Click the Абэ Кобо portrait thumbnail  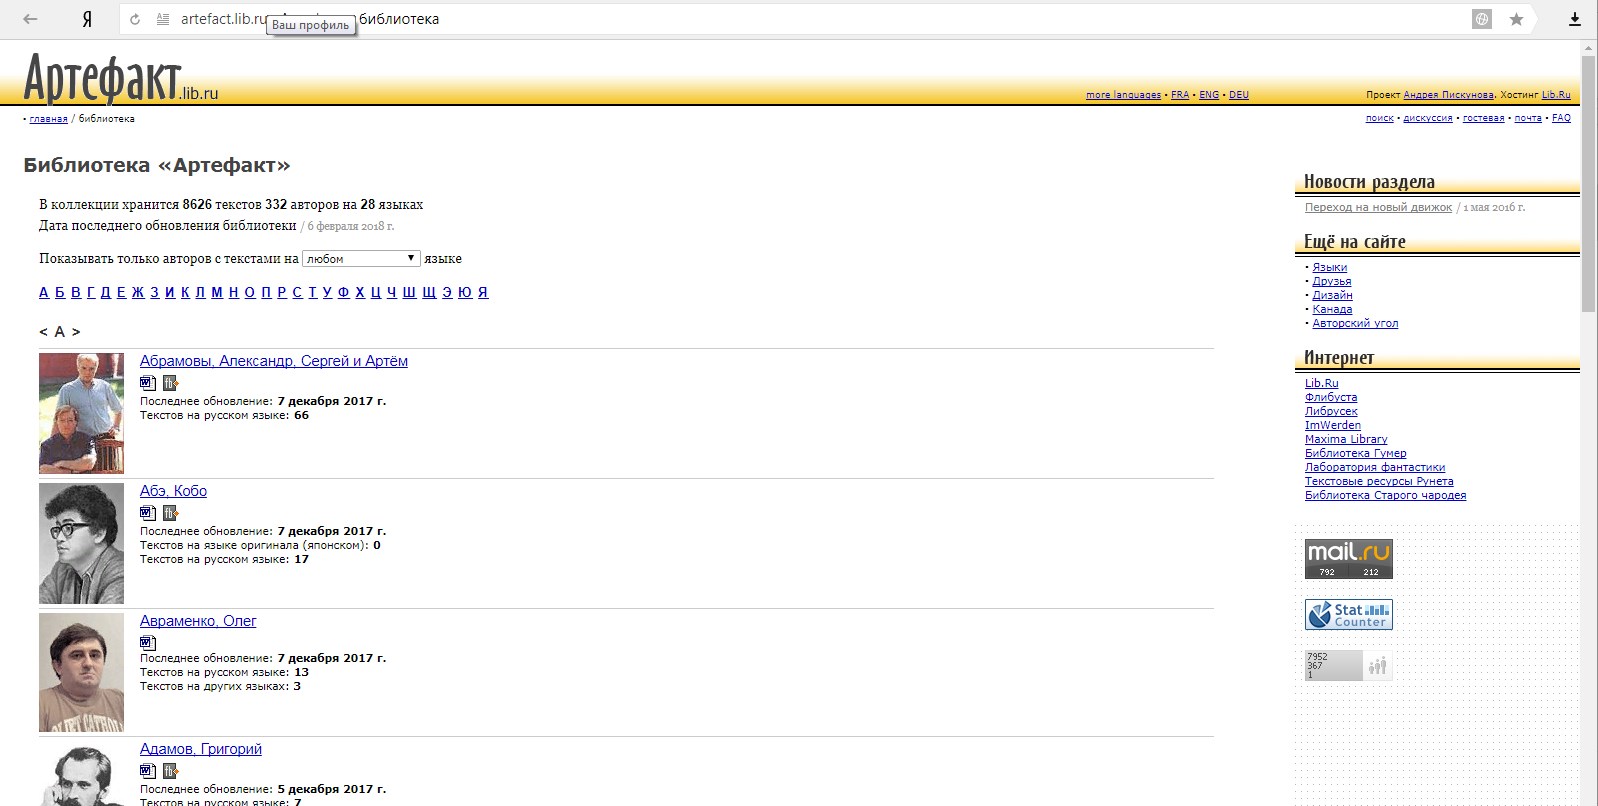82,543
